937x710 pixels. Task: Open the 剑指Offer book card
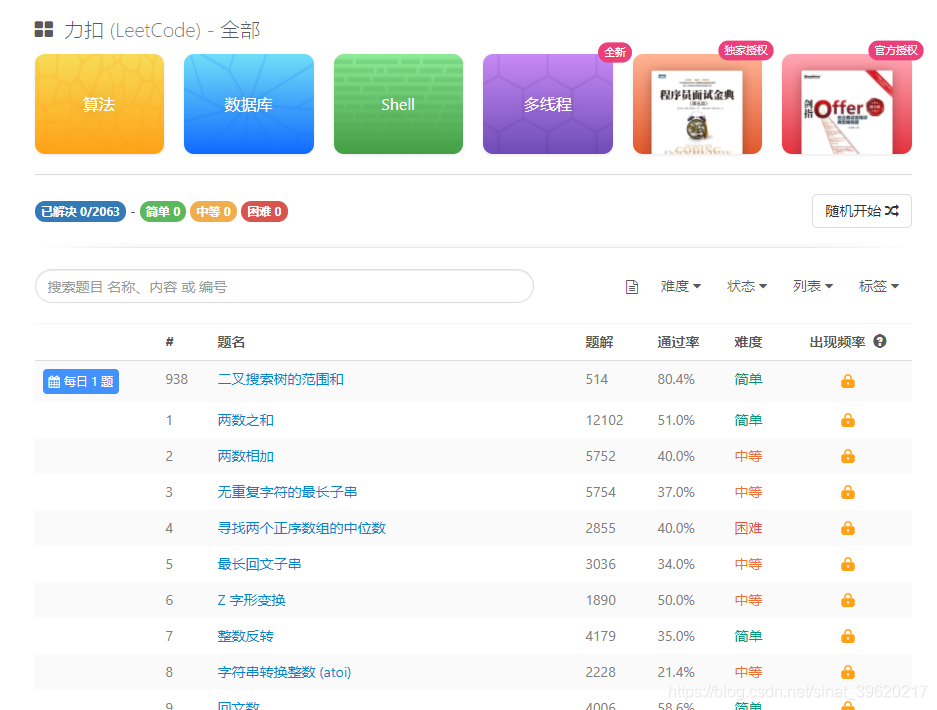pyautogui.click(x=847, y=104)
